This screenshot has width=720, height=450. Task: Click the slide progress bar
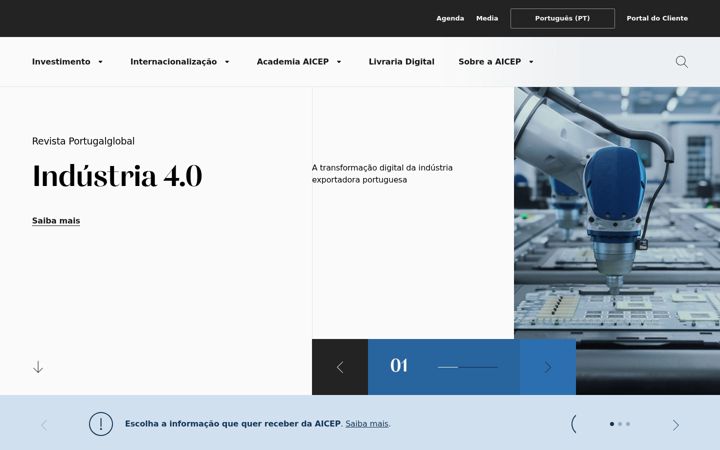pos(467,367)
